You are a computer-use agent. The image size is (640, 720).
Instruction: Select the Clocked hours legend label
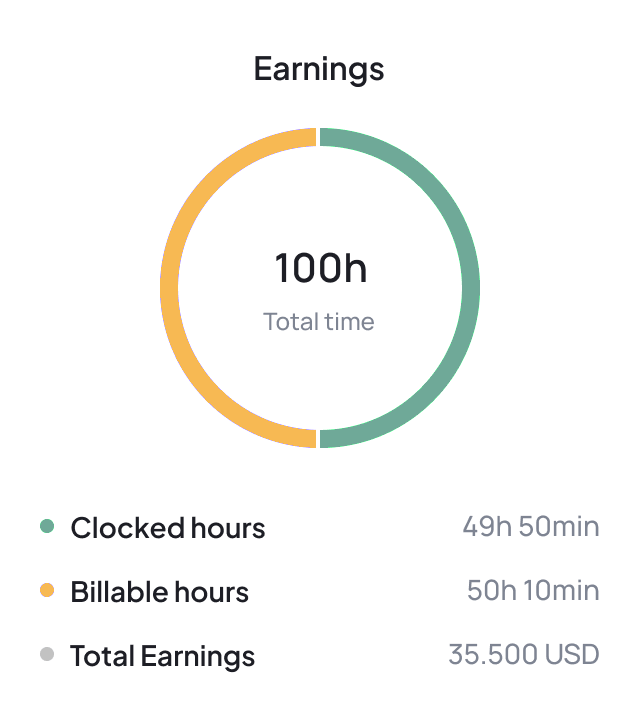click(x=168, y=528)
